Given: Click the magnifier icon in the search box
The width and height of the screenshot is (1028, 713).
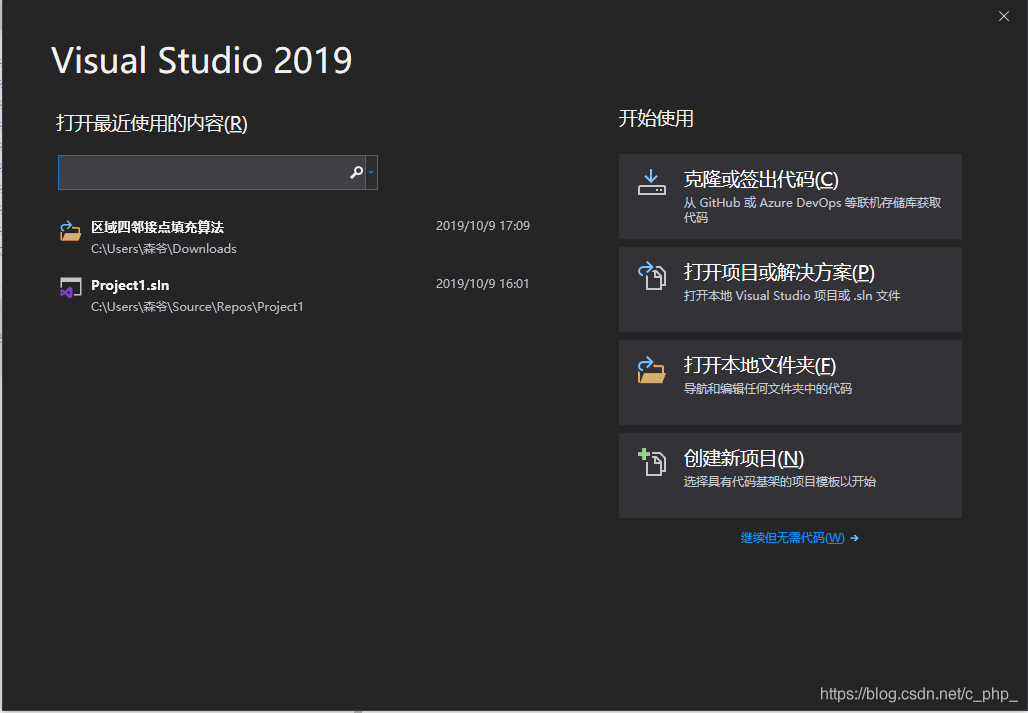Looking at the screenshot, I should pos(356,173).
